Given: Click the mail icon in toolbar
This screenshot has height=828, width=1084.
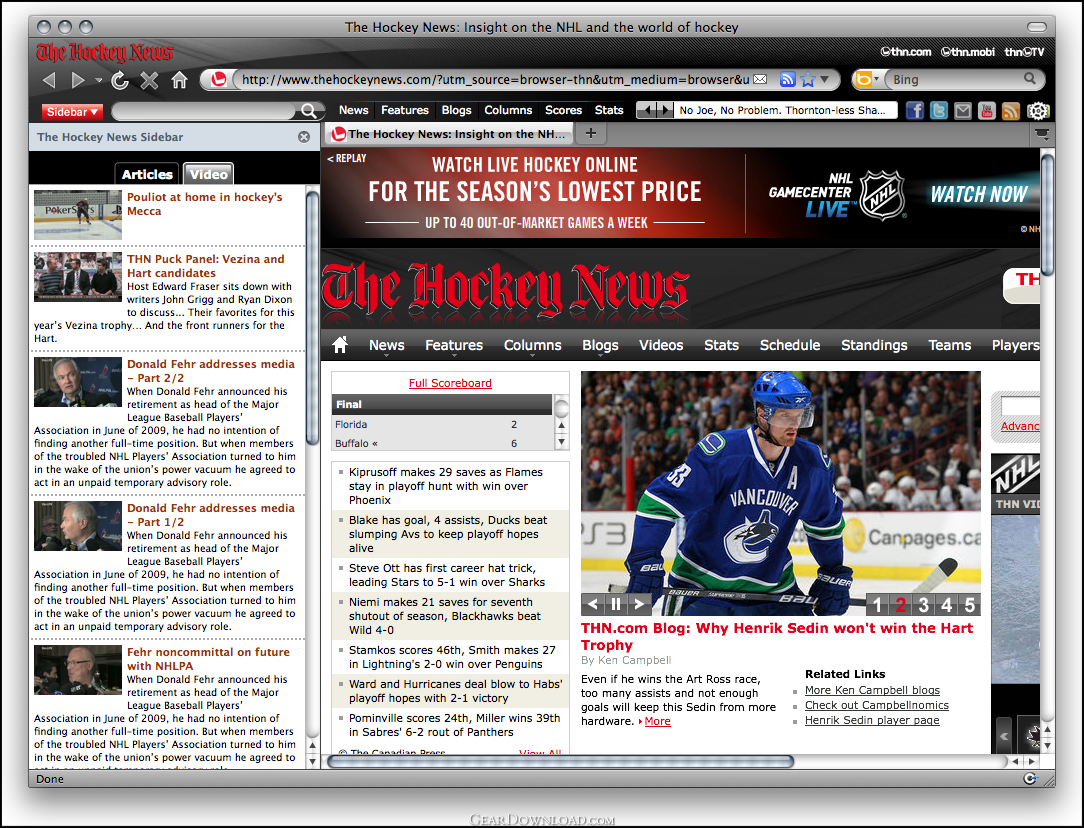Looking at the screenshot, I should pyautogui.click(x=963, y=111).
